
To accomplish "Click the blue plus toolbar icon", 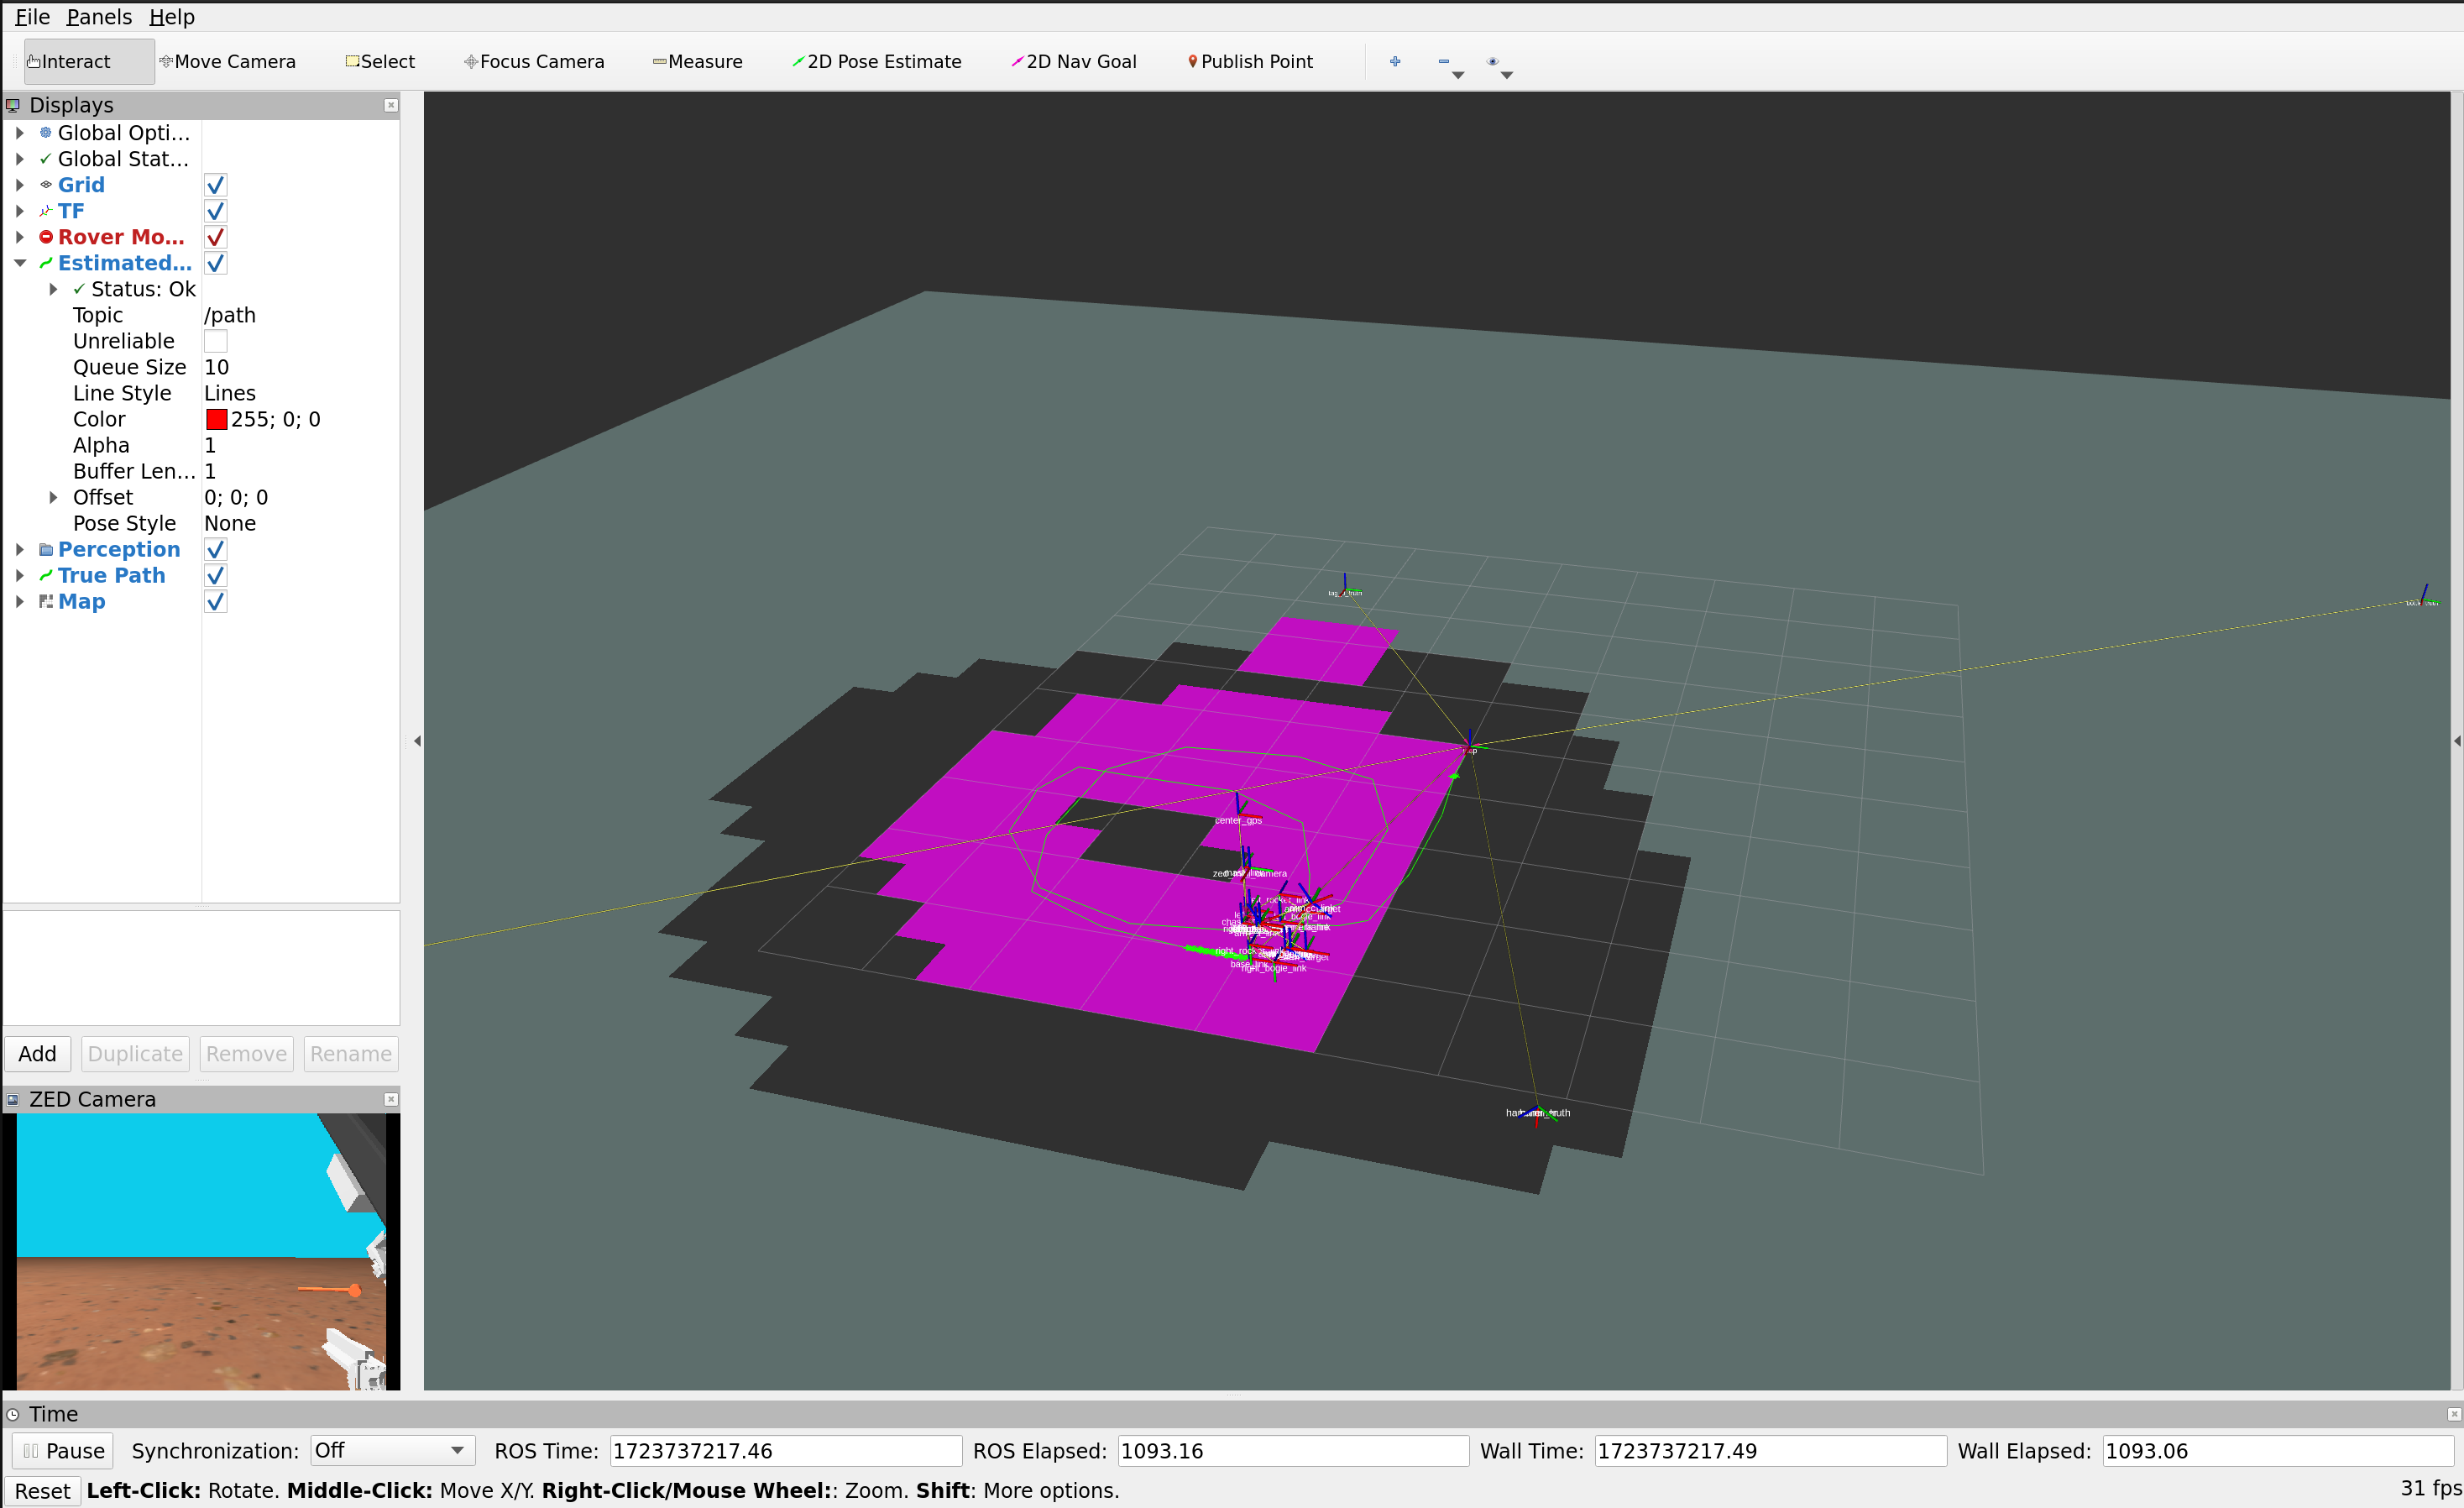I will tap(1394, 62).
